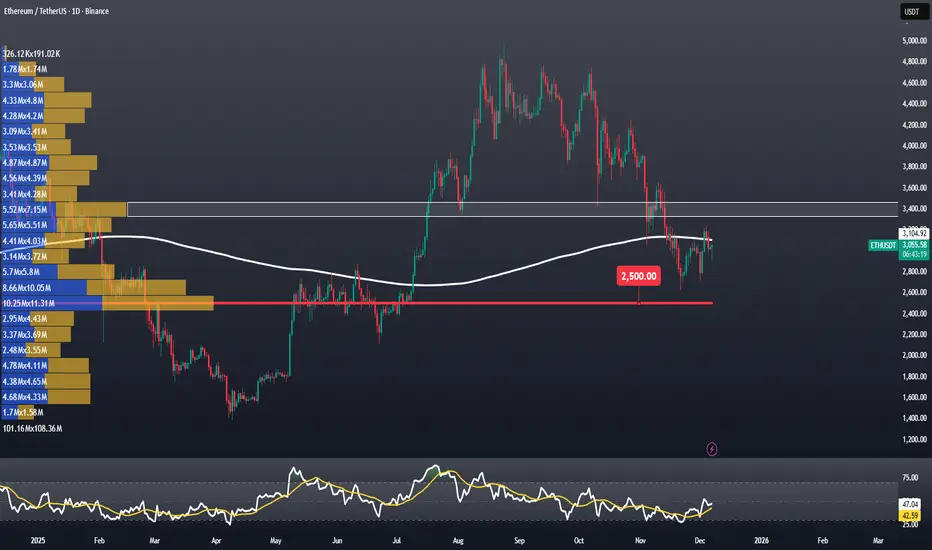Open the USDT currency selector

pos(912,11)
